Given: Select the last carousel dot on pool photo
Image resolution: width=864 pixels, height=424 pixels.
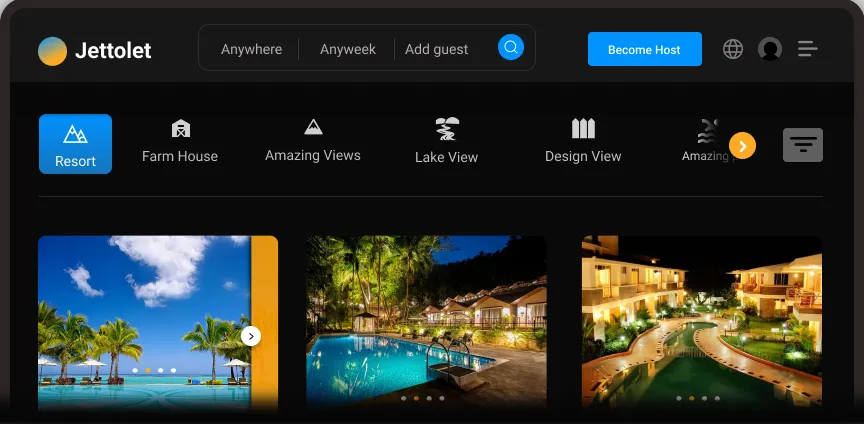Looking at the screenshot, I should point(442,398).
